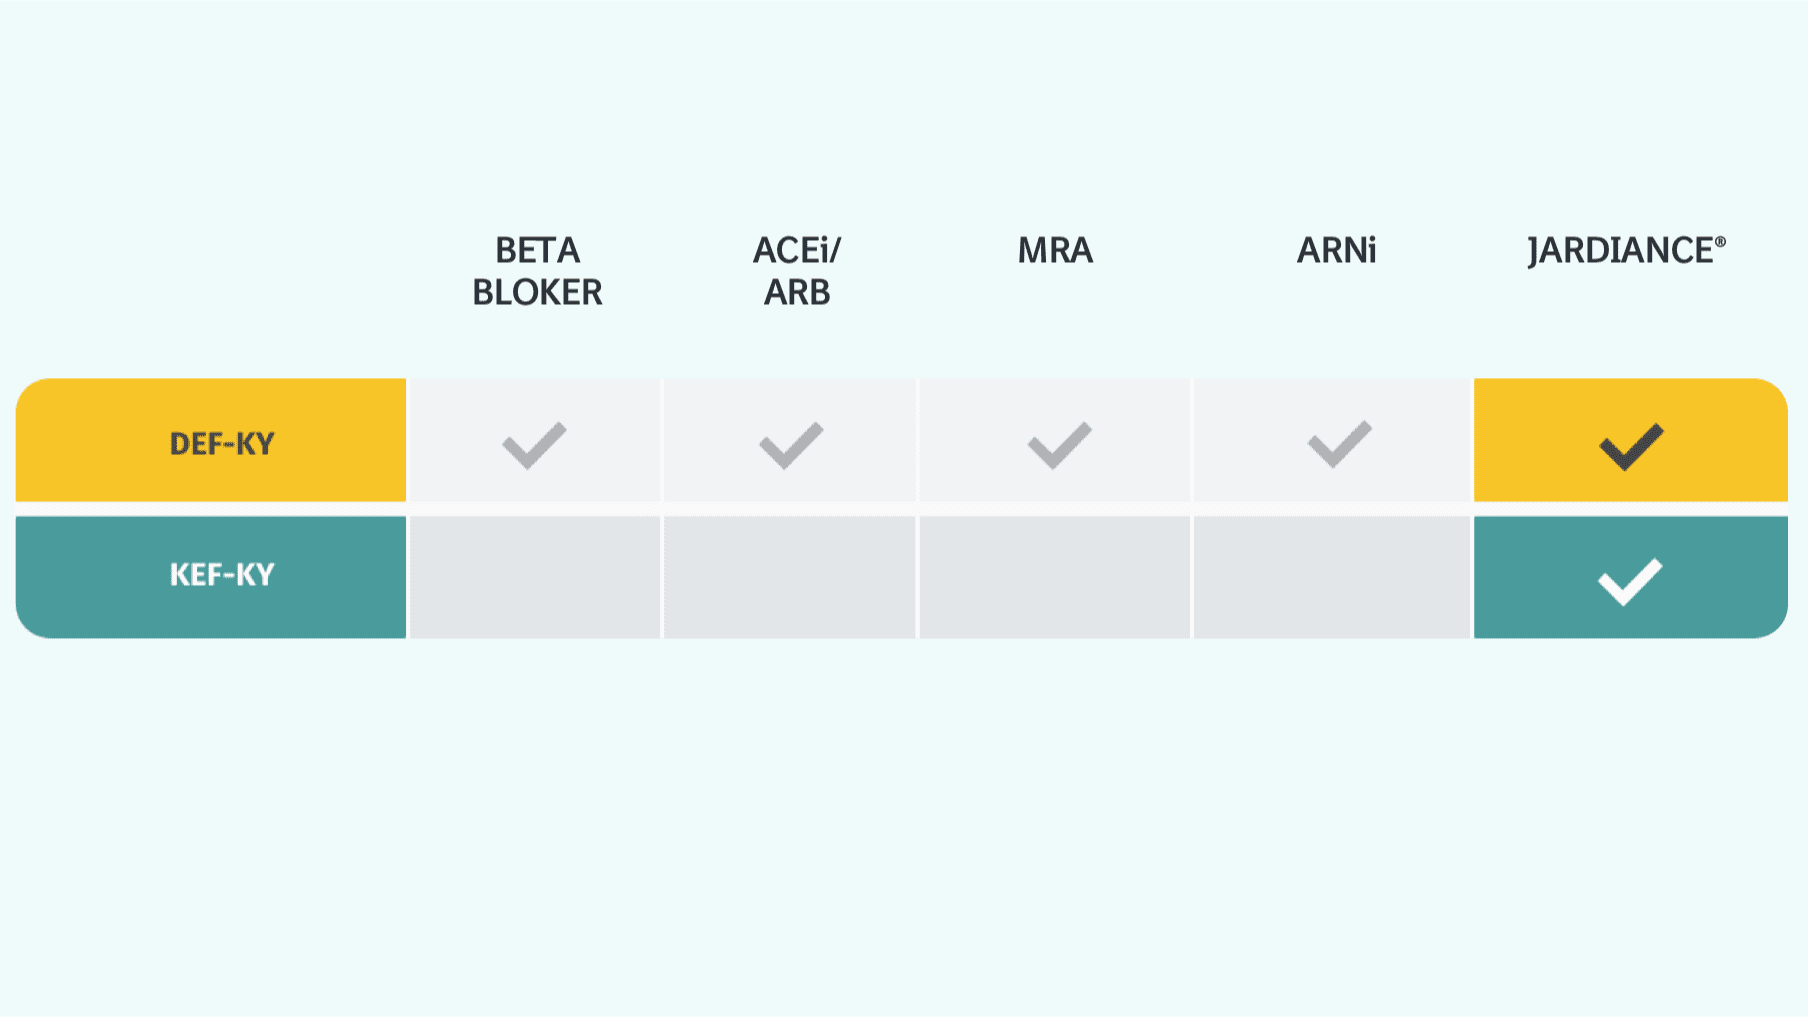Check the empty KEF-KY cell under MRA
Image resolution: width=1808 pixels, height=1017 pixels.
coord(1055,577)
